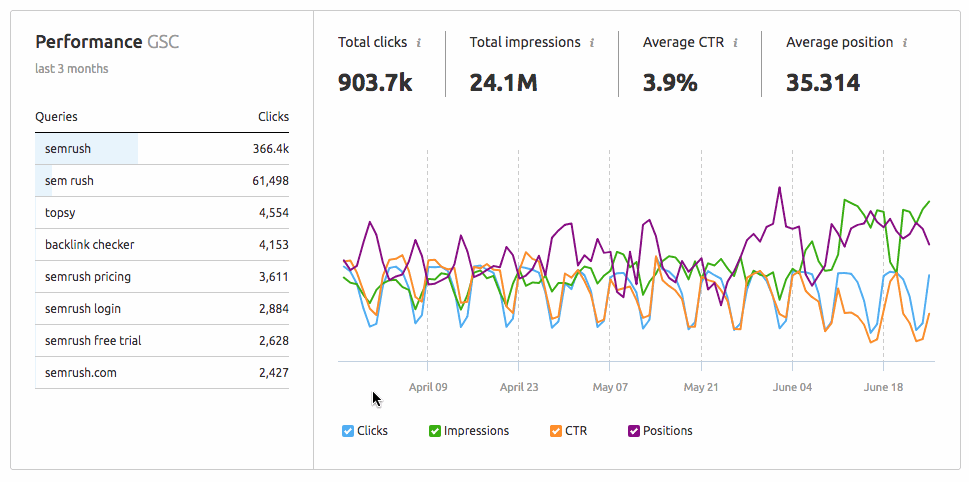
Task: Click the 3.9% average CTR value
Action: coord(670,82)
